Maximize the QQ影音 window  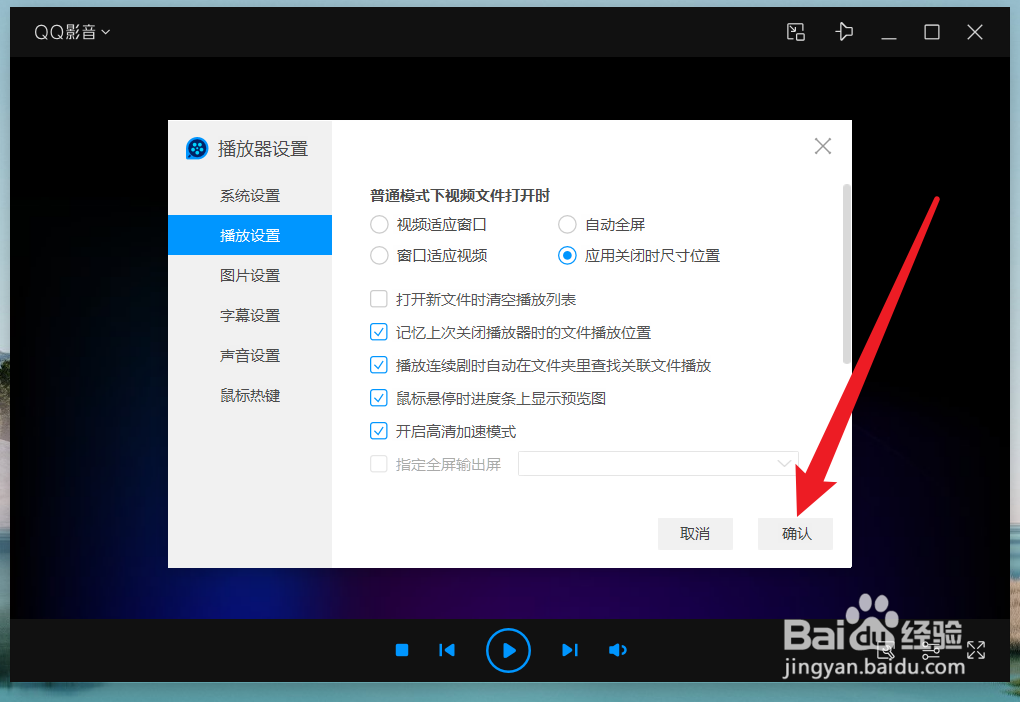pyautogui.click(x=932, y=32)
